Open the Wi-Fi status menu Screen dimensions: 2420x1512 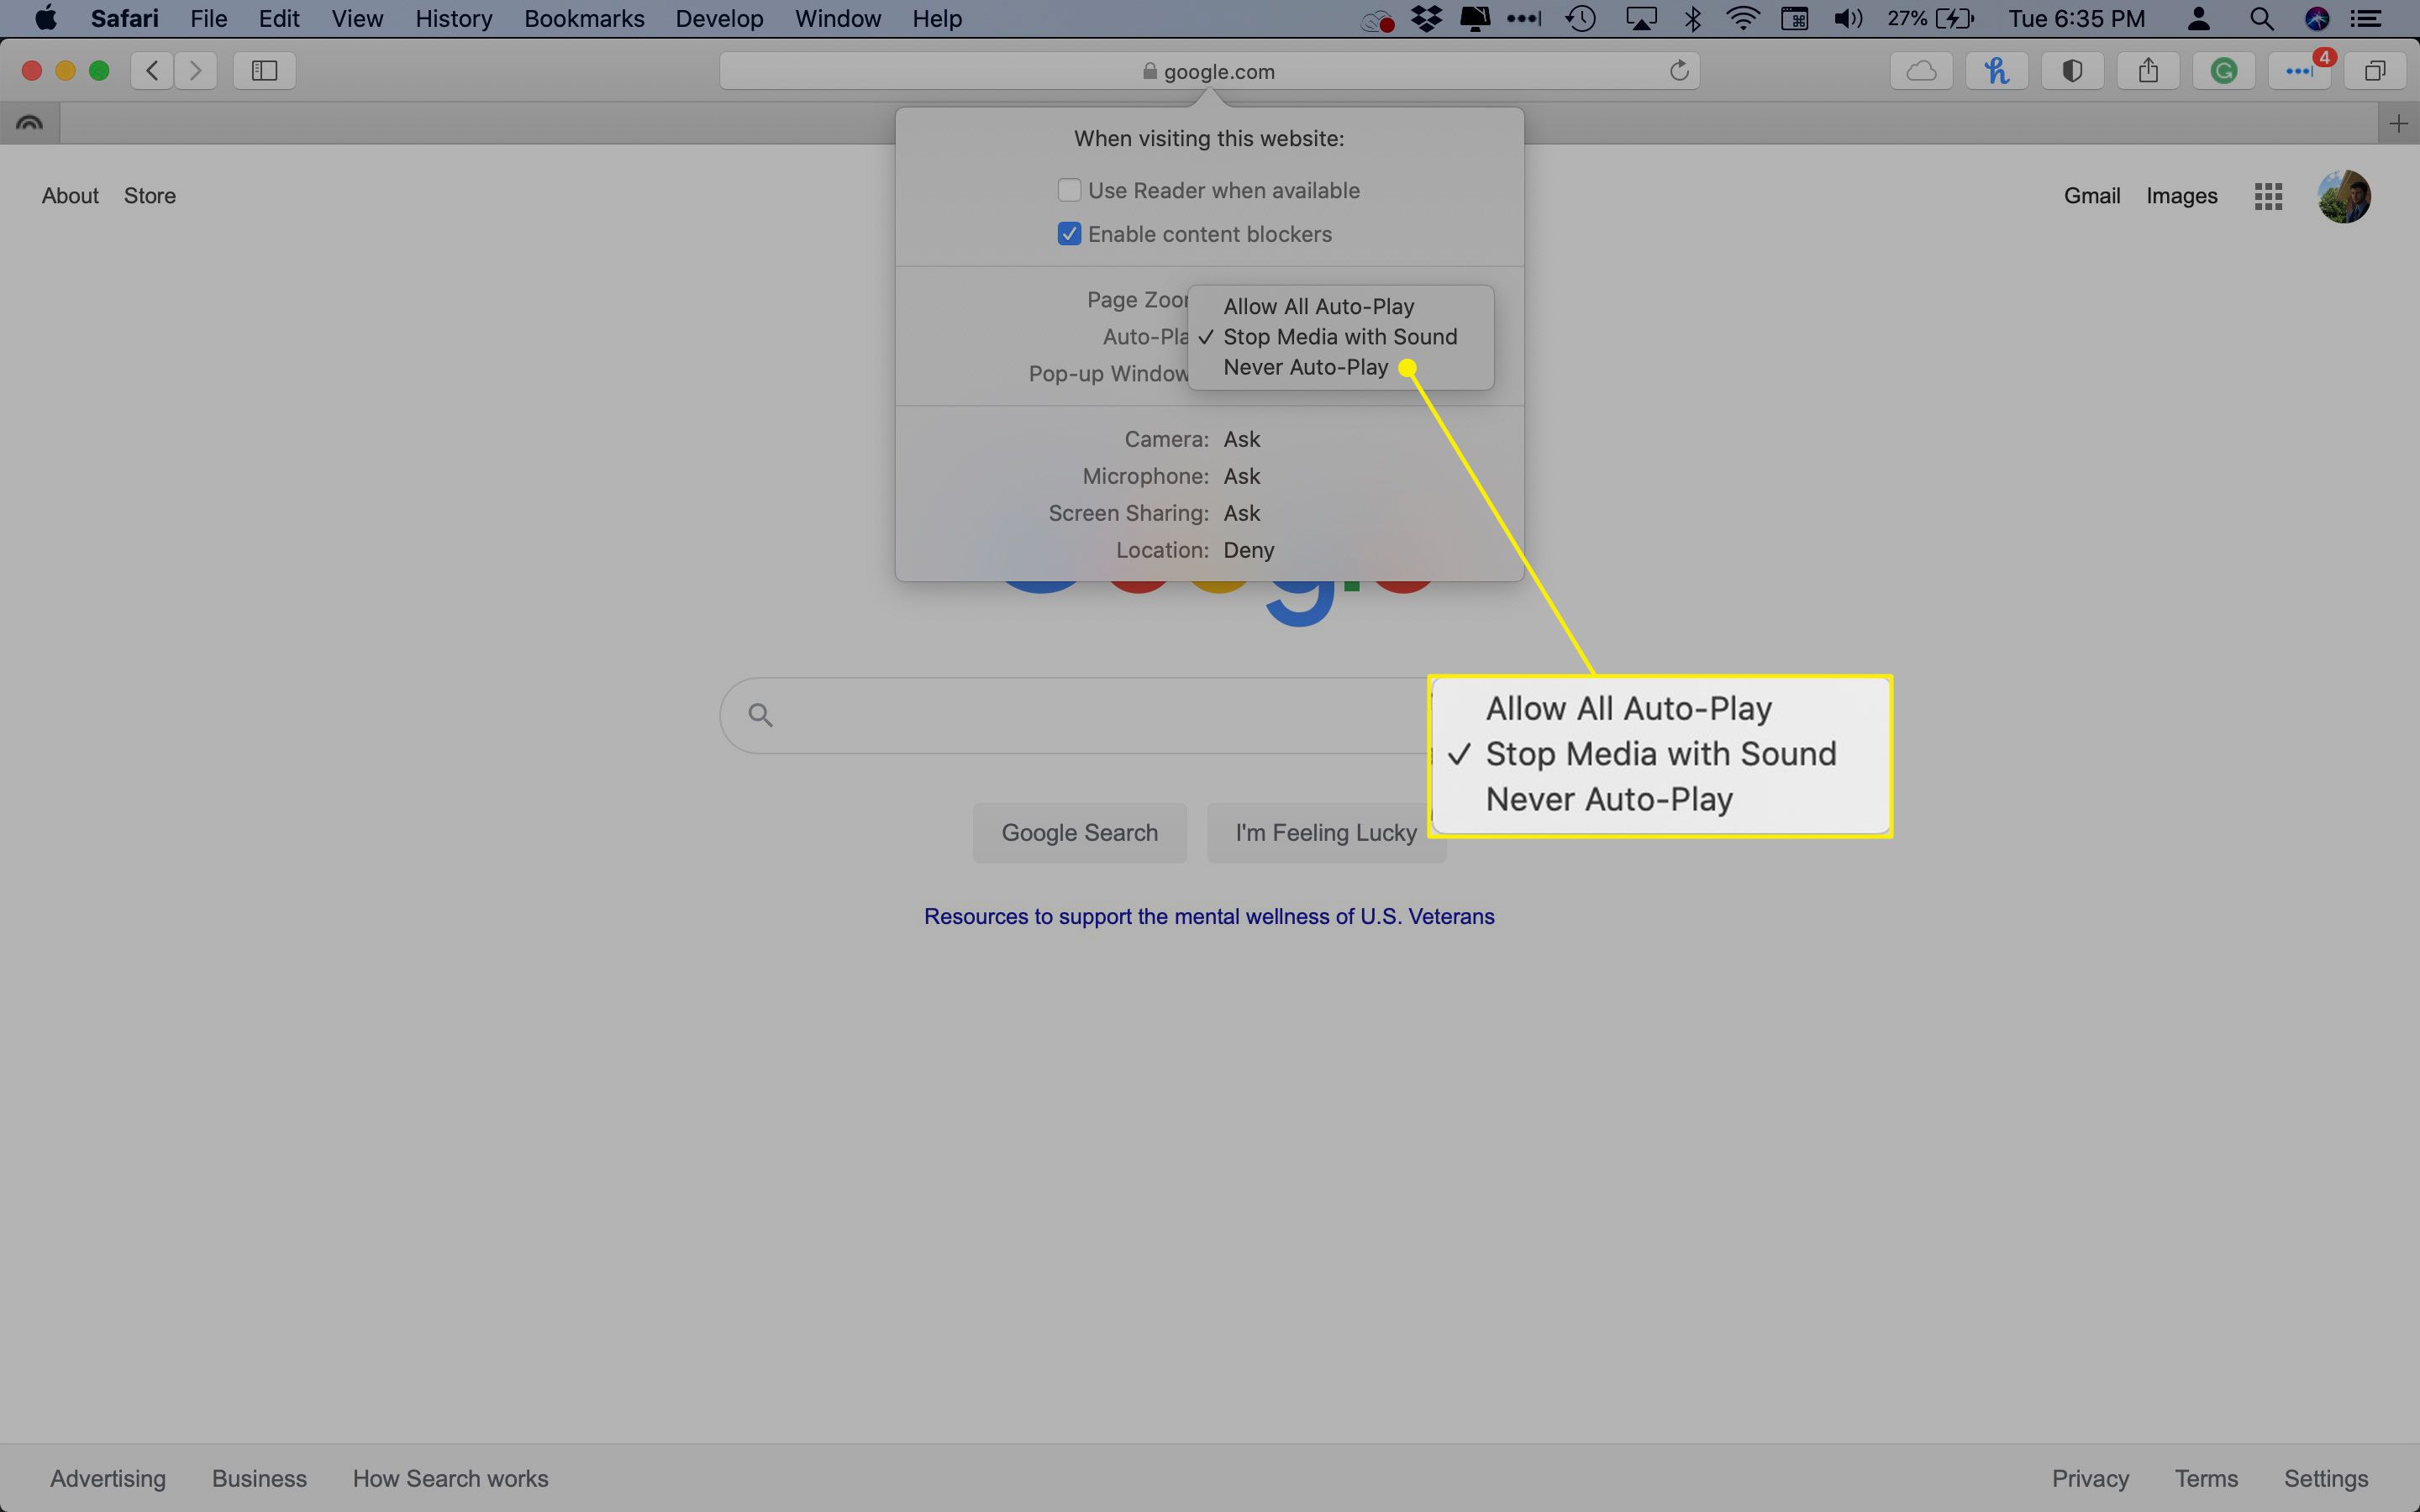1743,18
